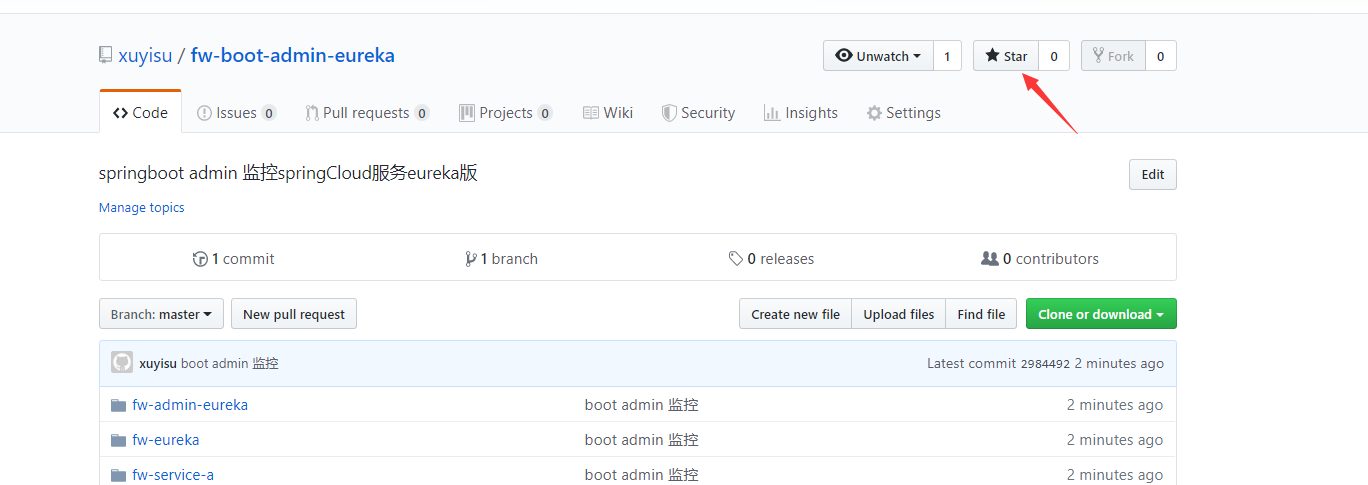The image size is (1368, 485).
Task: Click the code brackets icon on Code tab
Action: click(x=120, y=113)
